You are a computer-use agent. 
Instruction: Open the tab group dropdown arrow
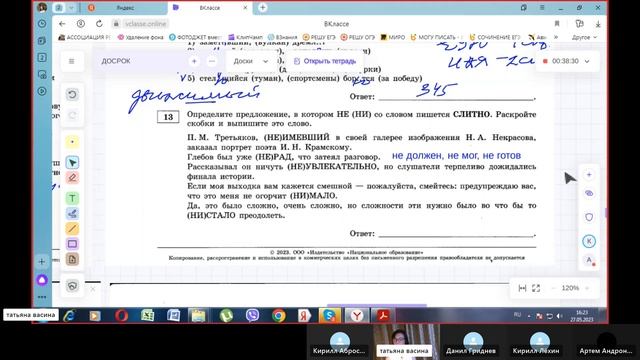coord(71,8)
